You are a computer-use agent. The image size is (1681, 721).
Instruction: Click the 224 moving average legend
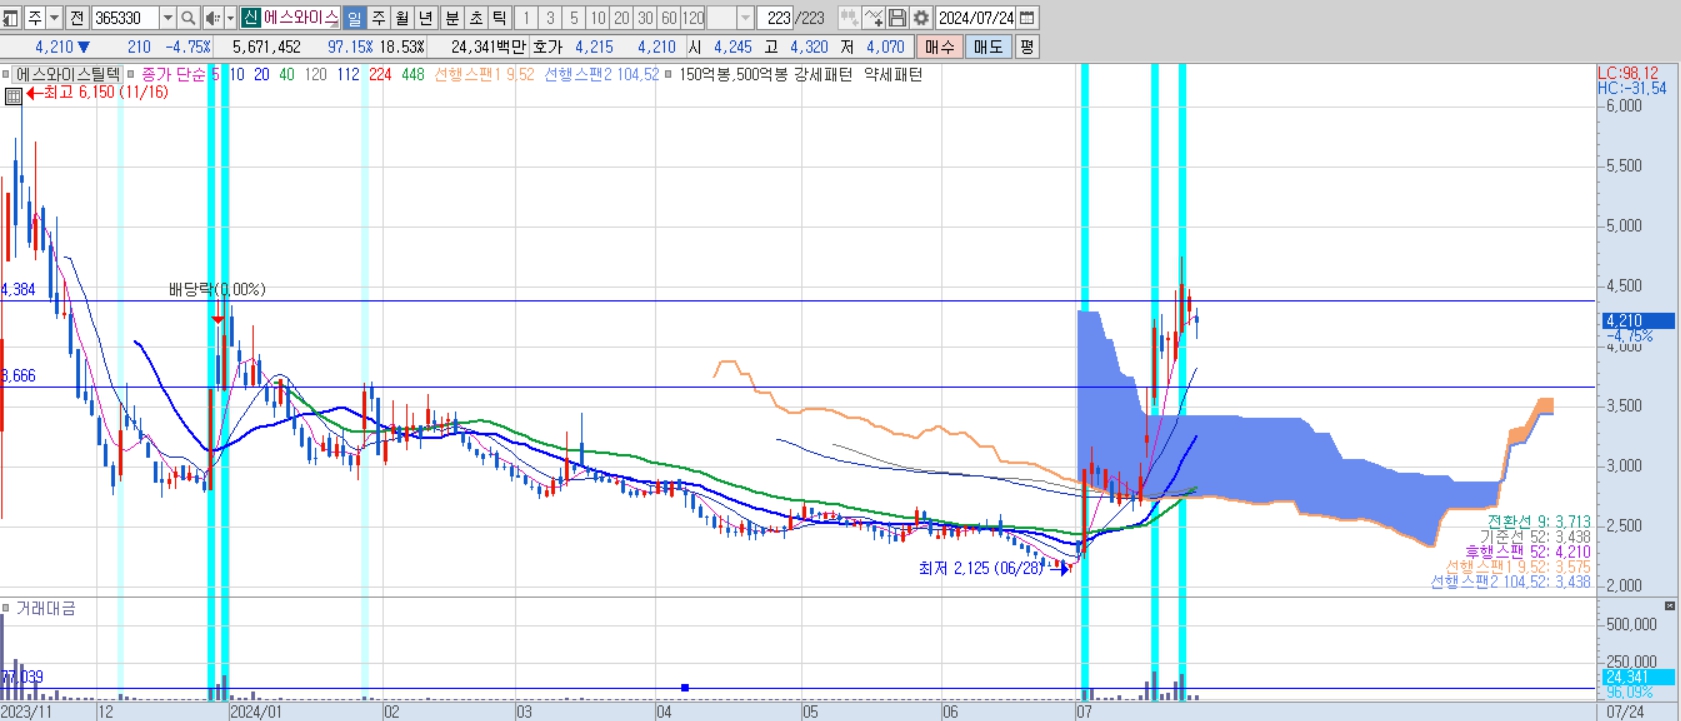[x=380, y=74]
